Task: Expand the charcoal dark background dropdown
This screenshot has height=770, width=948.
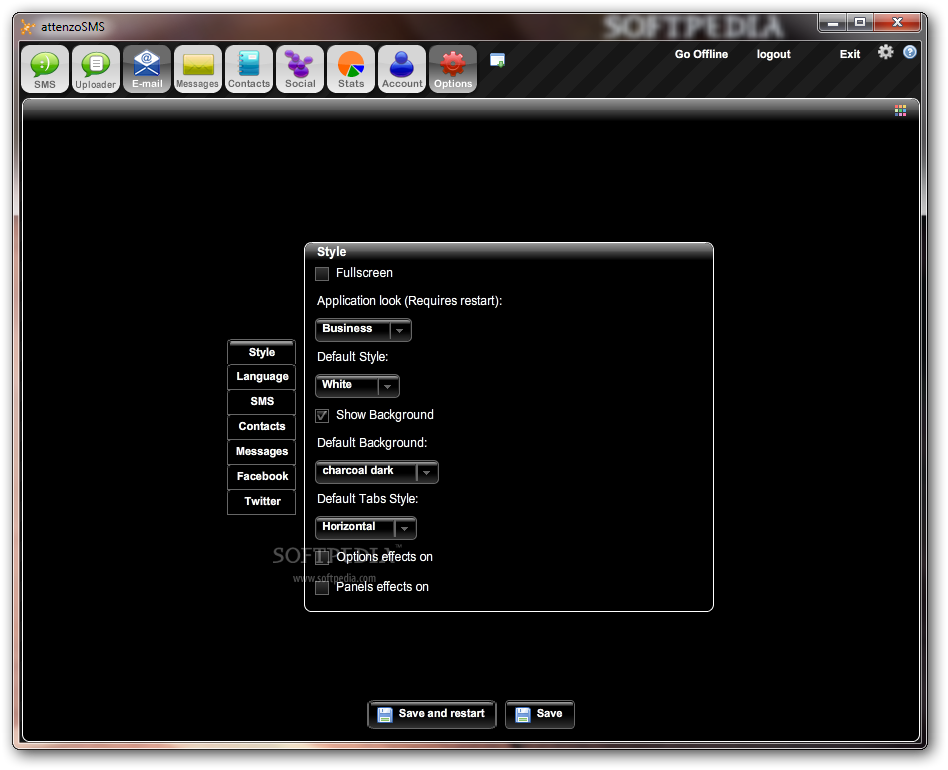Action: click(377, 472)
